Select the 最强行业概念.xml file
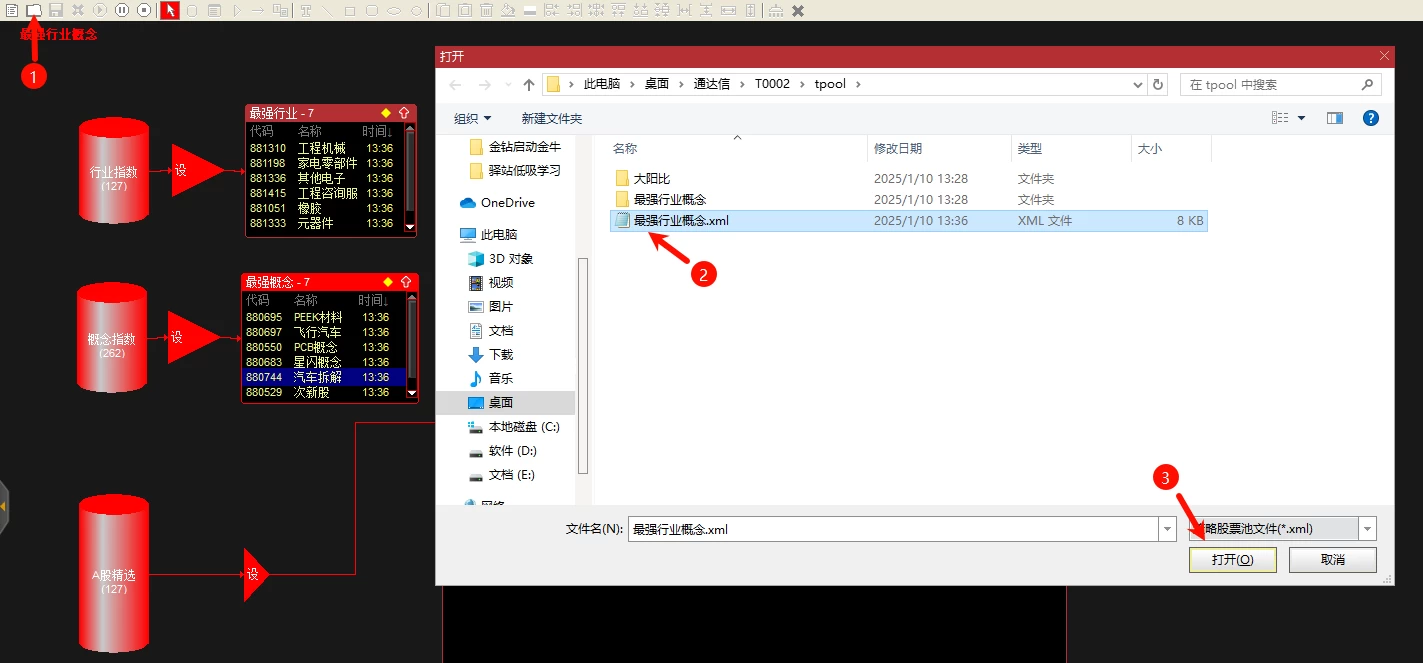Image resolution: width=1423 pixels, height=663 pixels. pos(909,221)
